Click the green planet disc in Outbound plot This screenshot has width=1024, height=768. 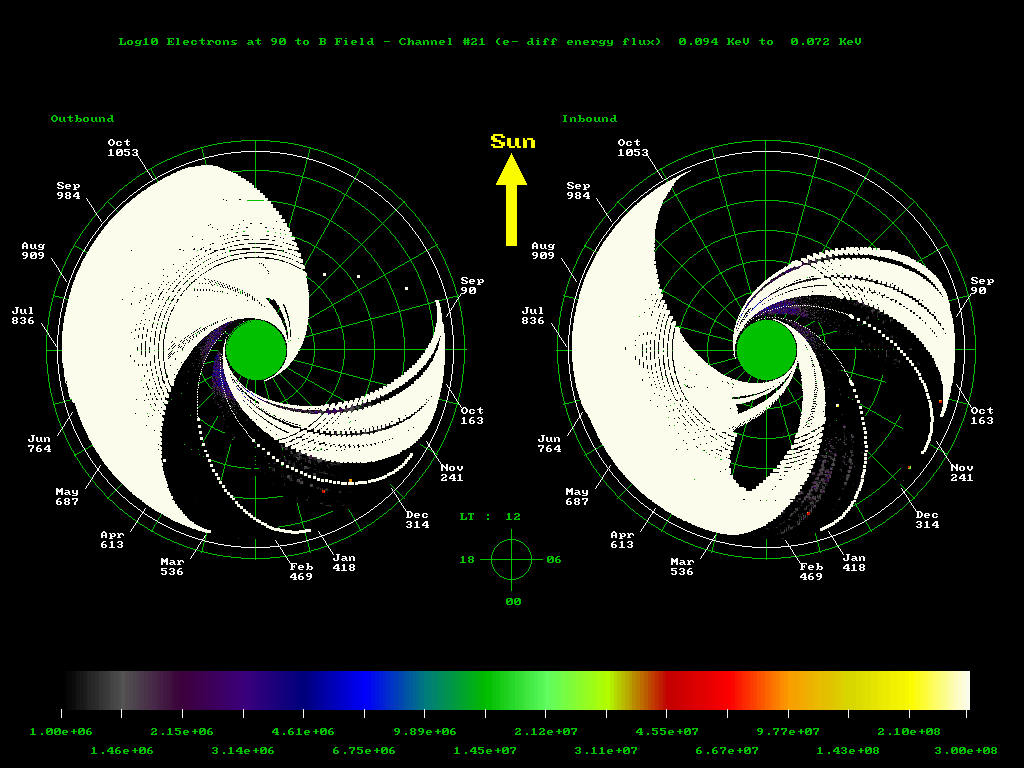[256, 350]
